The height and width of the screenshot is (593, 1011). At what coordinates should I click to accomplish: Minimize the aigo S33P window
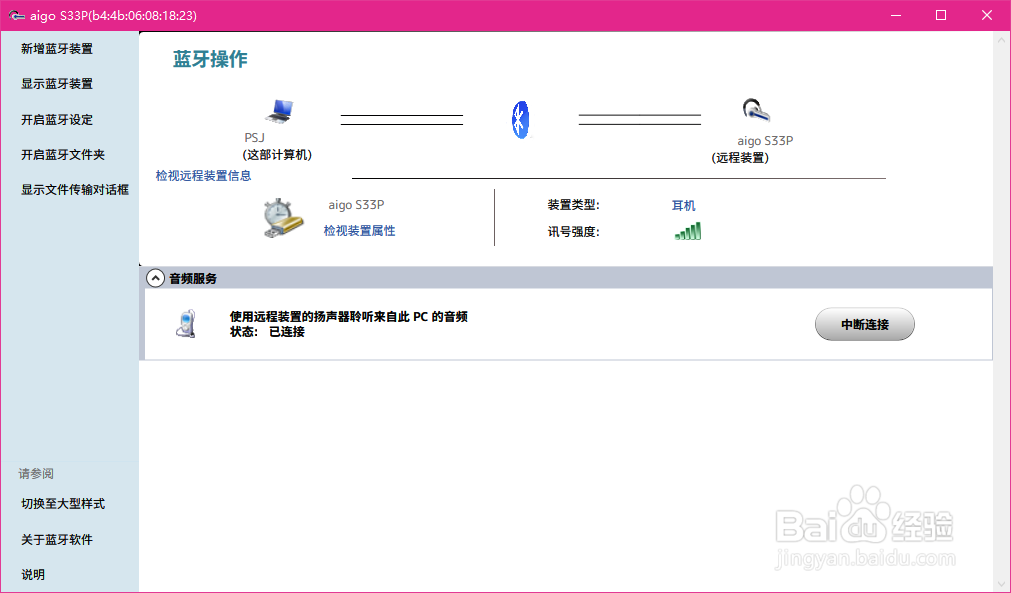(896, 15)
